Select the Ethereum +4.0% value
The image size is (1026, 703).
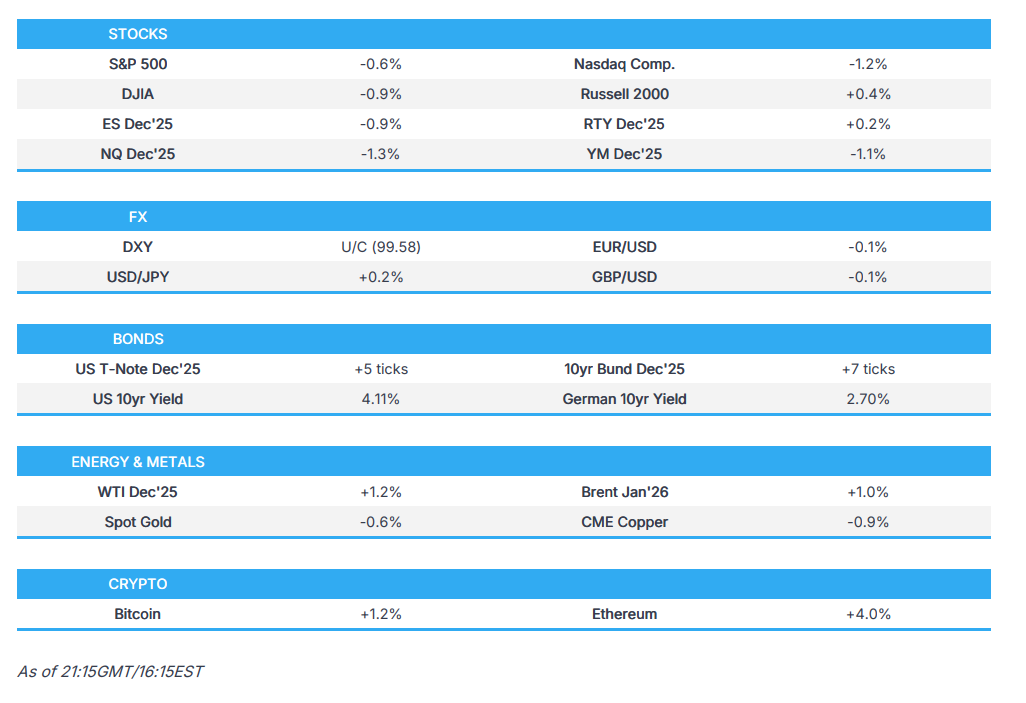pyautogui.click(x=867, y=614)
